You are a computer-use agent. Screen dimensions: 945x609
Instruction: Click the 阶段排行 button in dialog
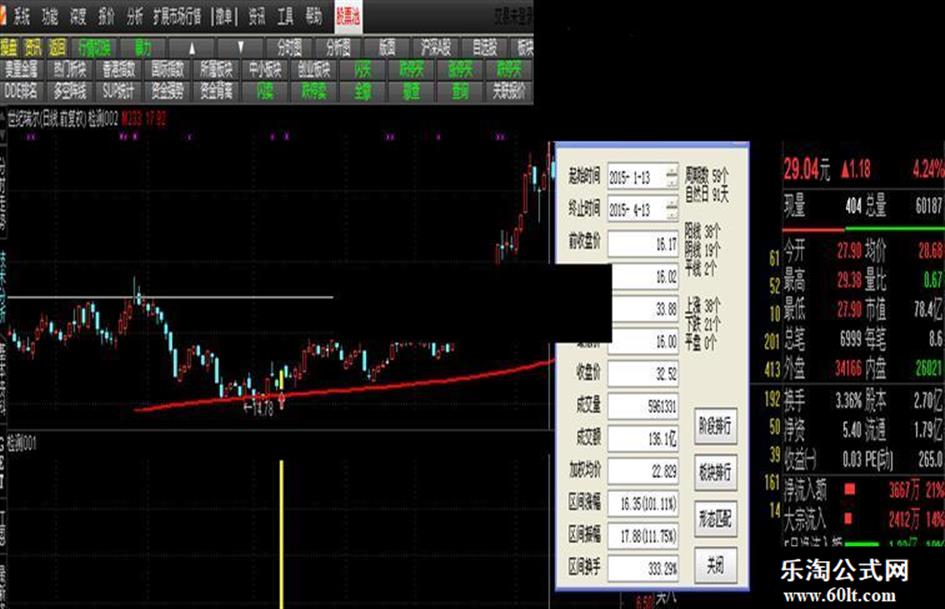pos(715,426)
